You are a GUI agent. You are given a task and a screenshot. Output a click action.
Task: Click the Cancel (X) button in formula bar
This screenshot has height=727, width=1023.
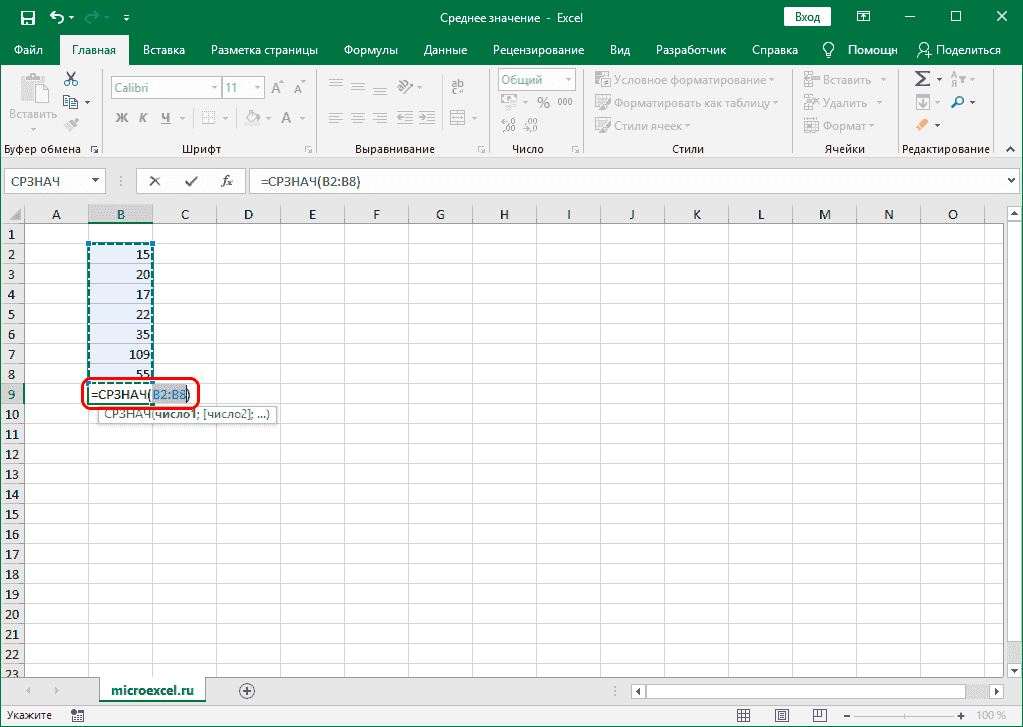(154, 181)
